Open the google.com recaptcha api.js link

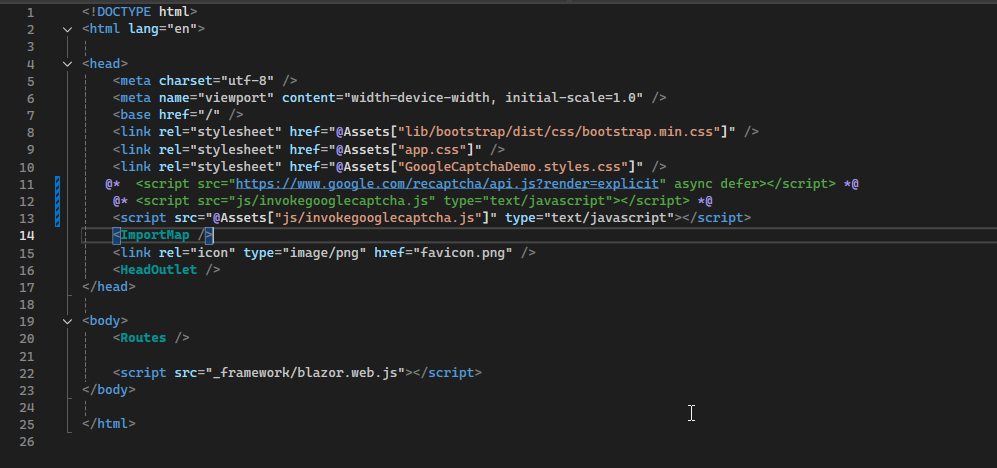click(447, 184)
